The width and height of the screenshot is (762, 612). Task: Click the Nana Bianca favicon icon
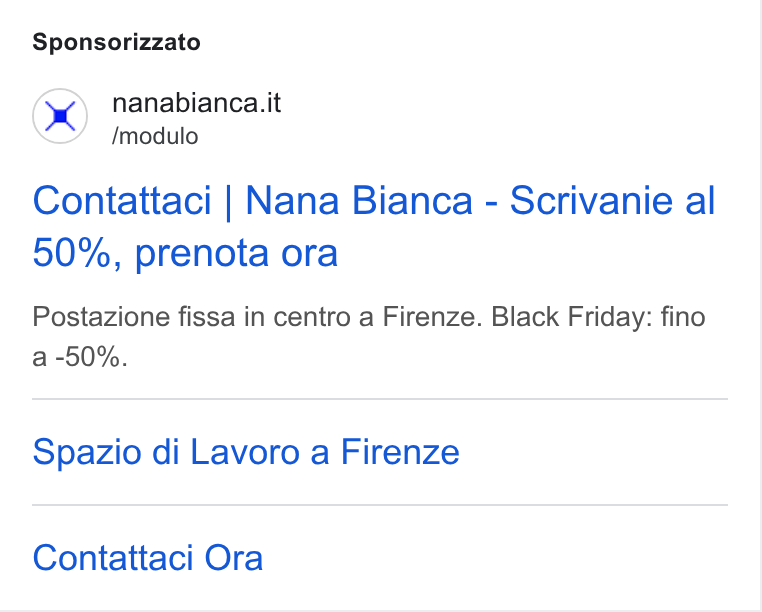coord(60,116)
